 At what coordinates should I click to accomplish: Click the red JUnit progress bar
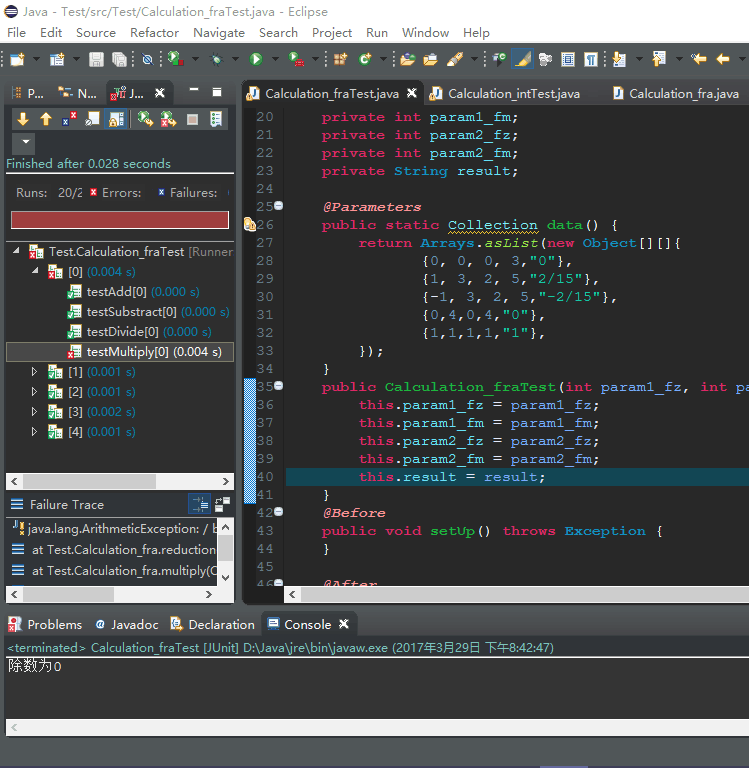[x=120, y=219]
